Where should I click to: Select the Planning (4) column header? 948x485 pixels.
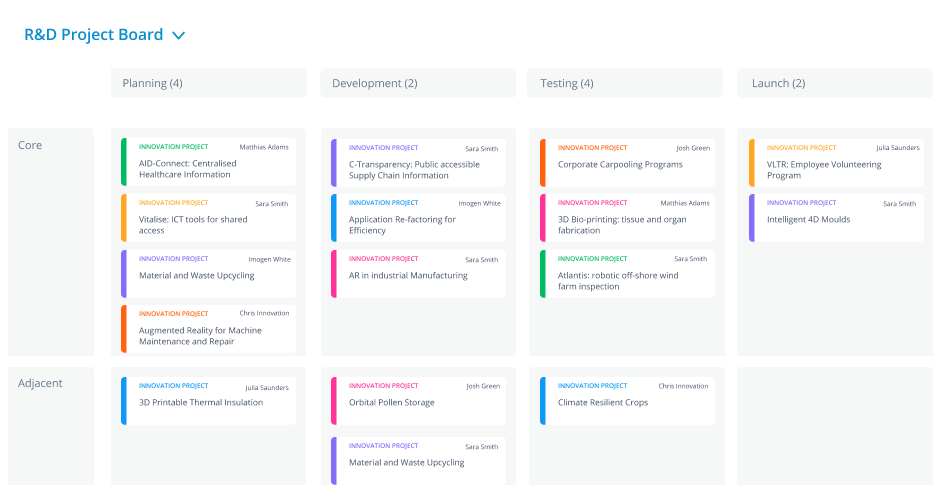tap(208, 83)
